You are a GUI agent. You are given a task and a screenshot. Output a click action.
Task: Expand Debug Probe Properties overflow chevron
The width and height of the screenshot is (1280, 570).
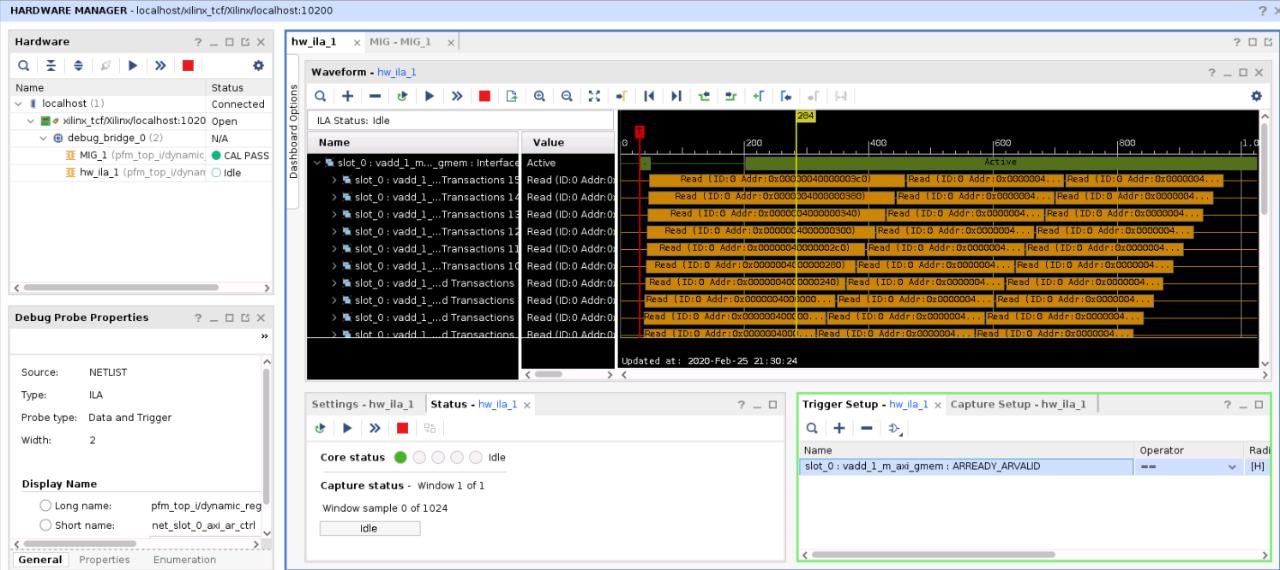(x=265, y=337)
